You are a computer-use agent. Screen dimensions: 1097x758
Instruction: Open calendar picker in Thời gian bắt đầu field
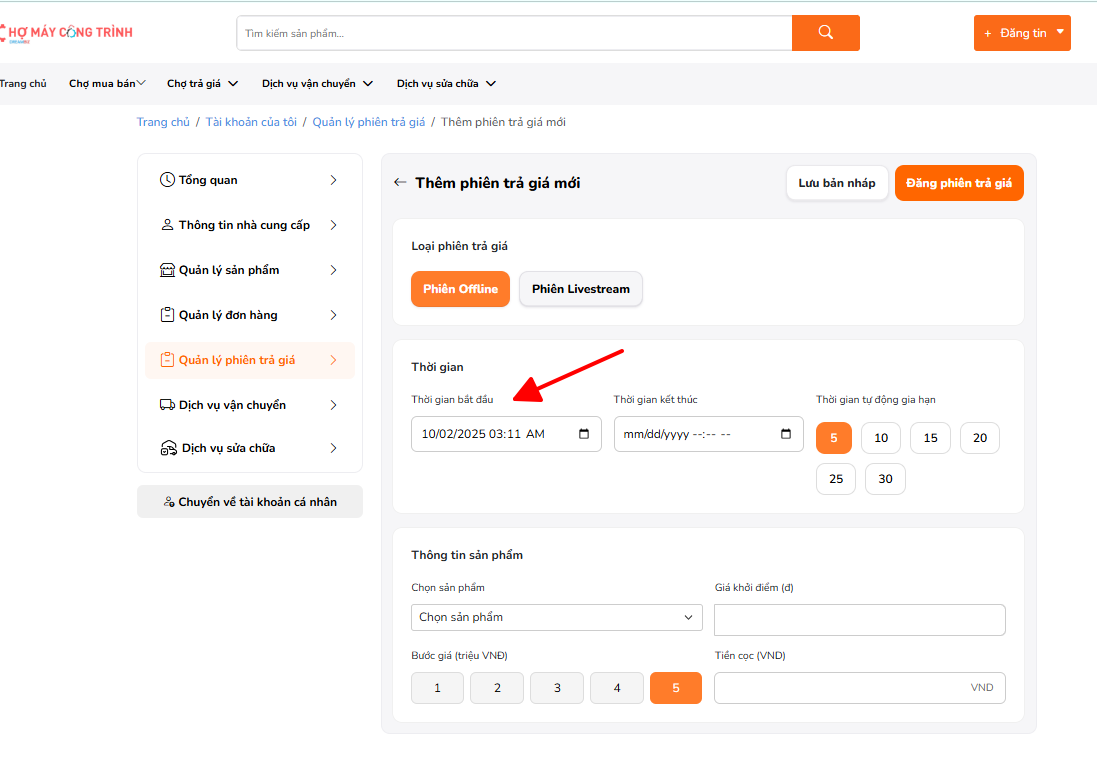click(584, 434)
